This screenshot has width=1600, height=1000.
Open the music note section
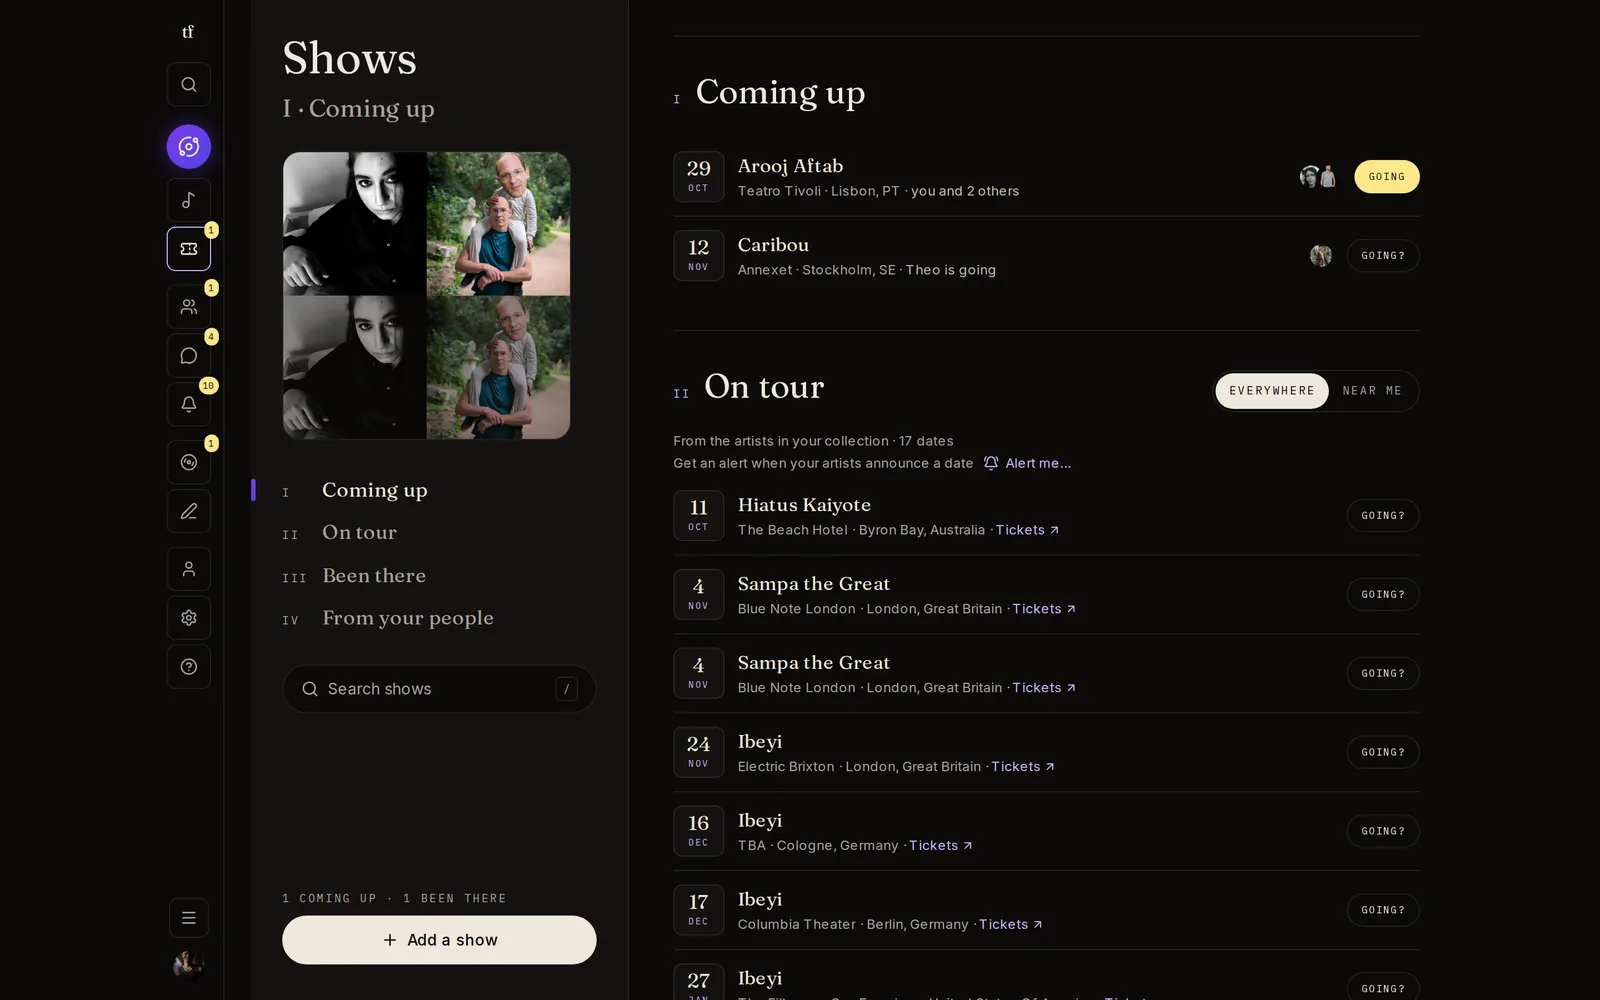188,200
